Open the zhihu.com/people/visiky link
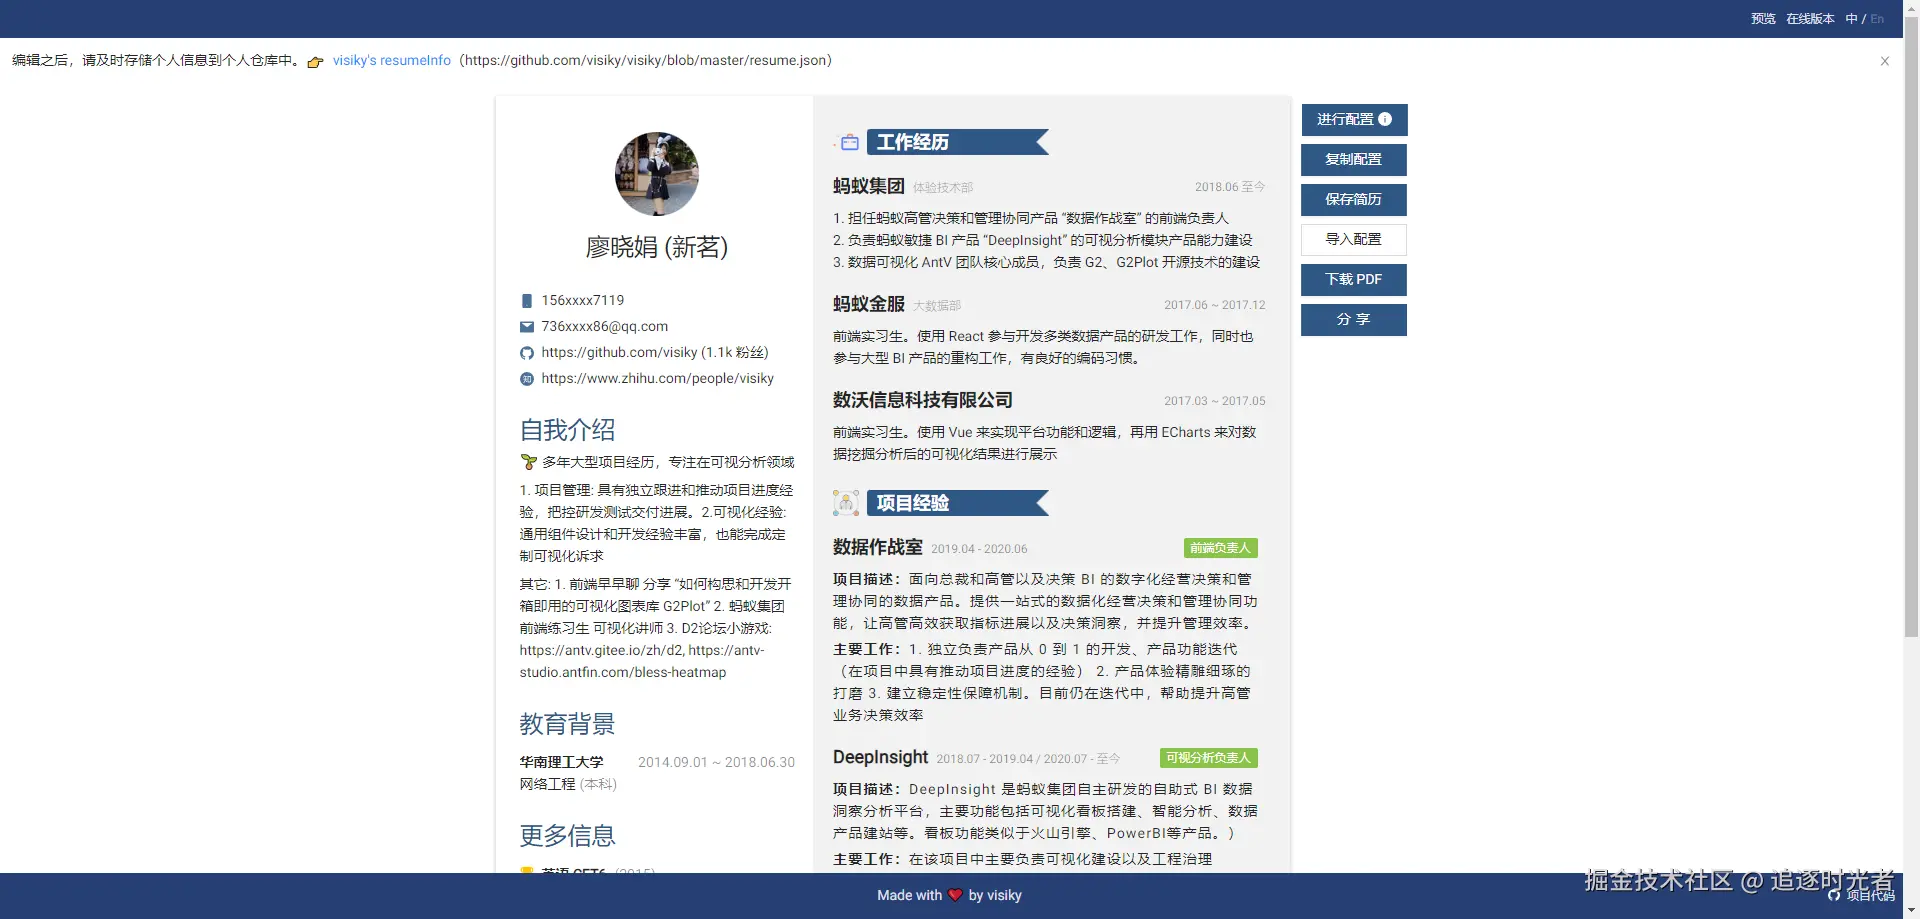 658,379
